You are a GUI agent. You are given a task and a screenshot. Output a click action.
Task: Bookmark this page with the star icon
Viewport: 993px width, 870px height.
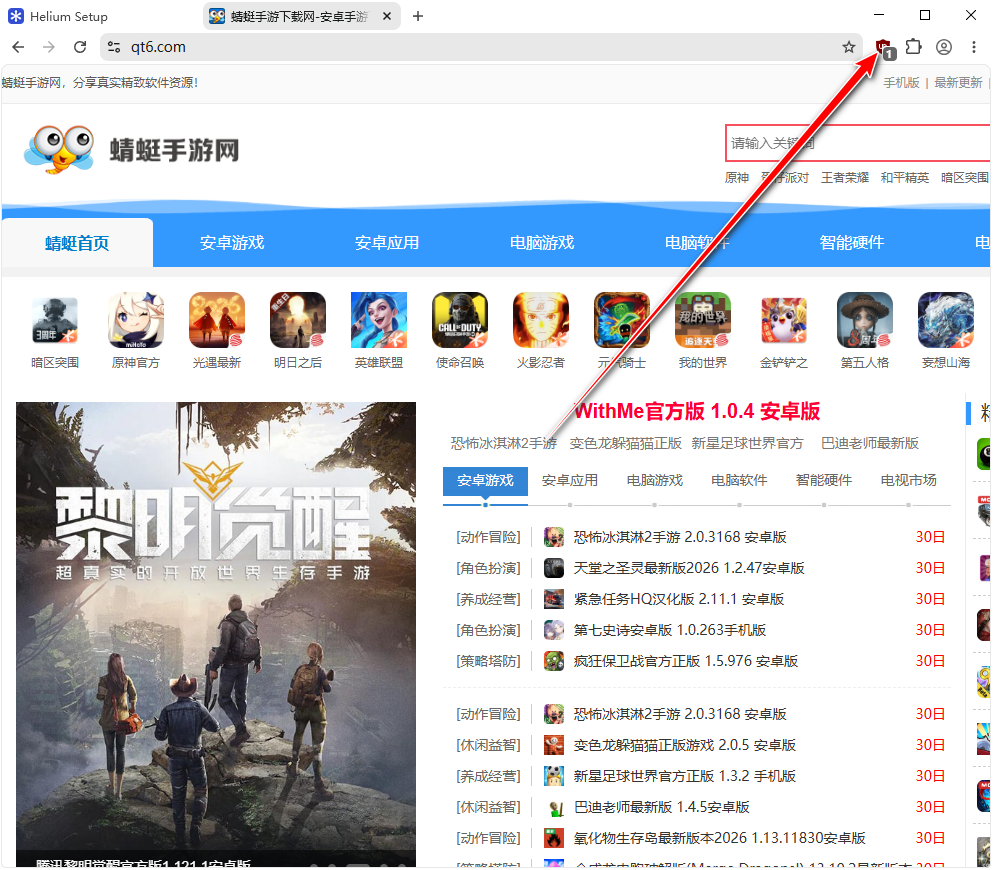pyautogui.click(x=849, y=47)
